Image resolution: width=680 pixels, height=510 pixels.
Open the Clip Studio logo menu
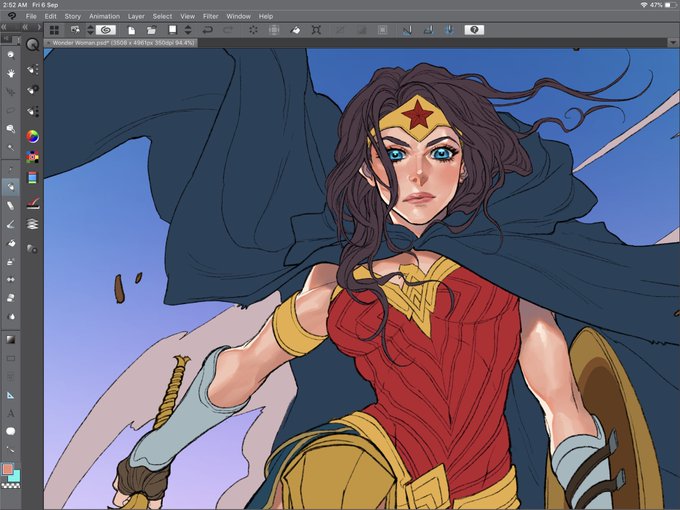coord(12,16)
